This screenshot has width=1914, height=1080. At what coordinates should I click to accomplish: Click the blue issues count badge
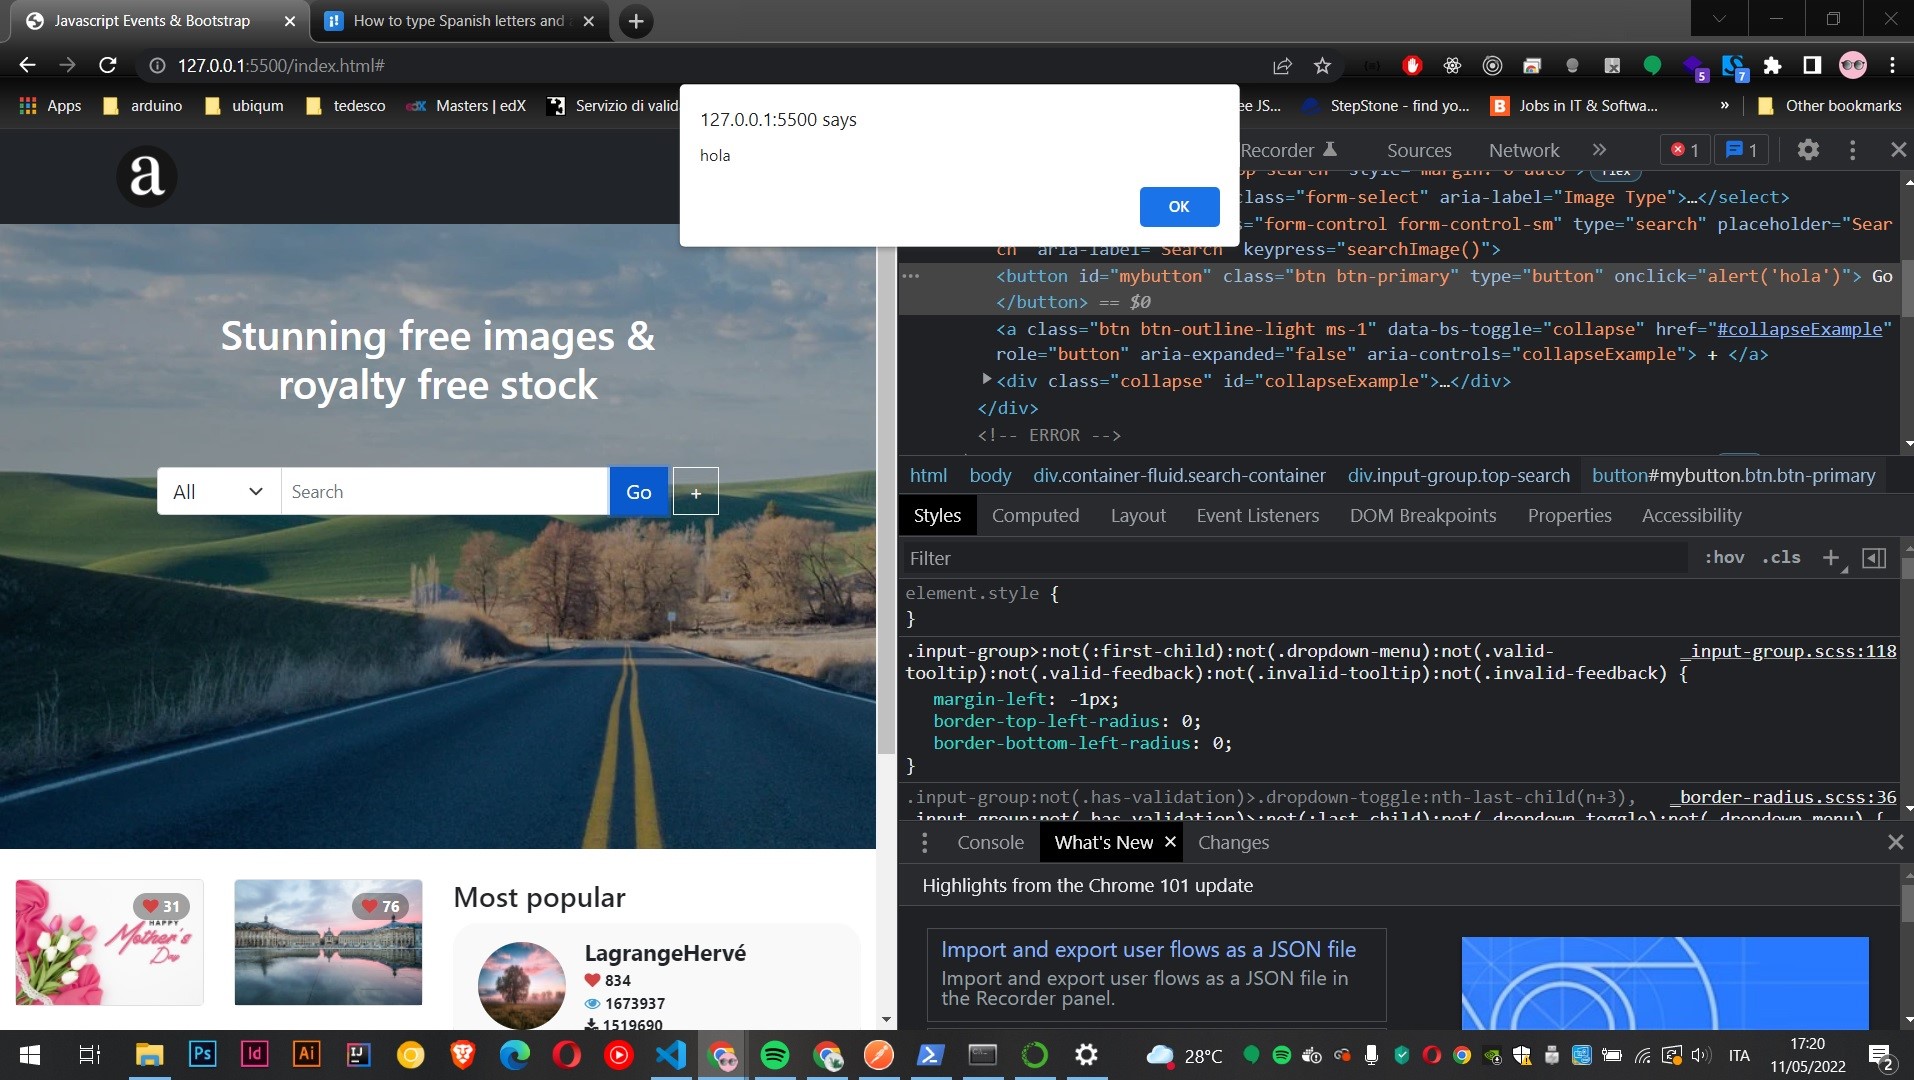click(1742, 150)
